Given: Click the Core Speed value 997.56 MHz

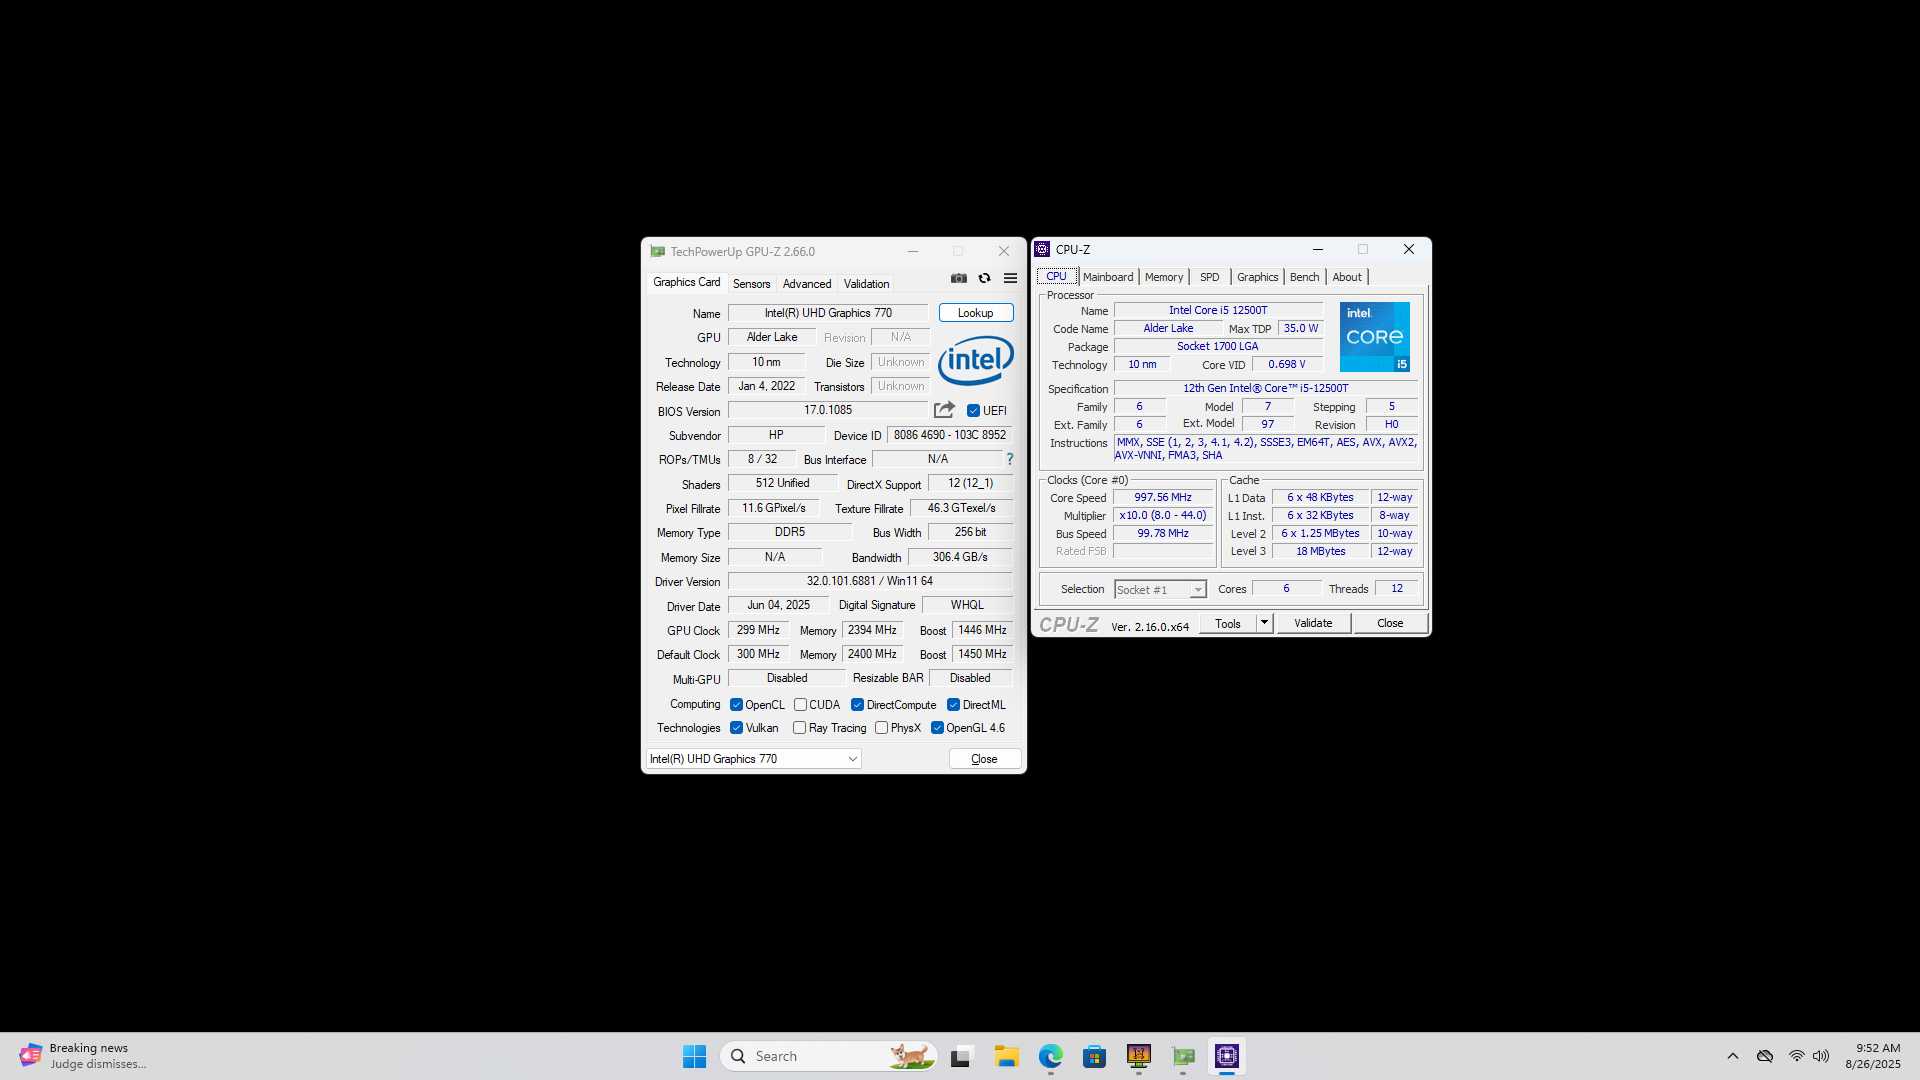Looking at the screenshot, I should 1163,497.
